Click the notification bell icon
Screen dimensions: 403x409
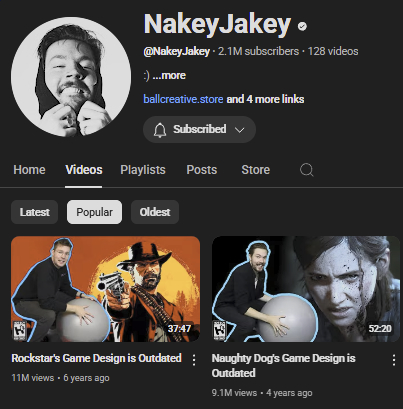pos(160,130)
